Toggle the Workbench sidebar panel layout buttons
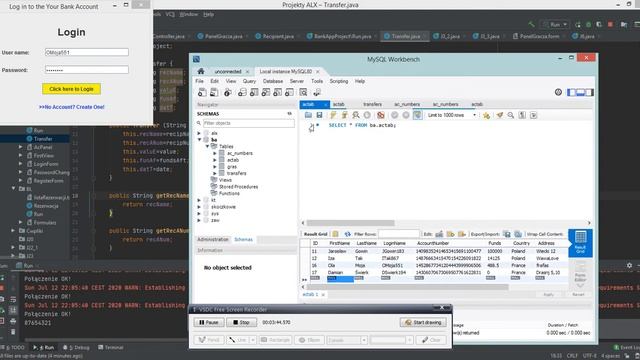Viewport: 640px width, 360px height. tap(580, 92)
